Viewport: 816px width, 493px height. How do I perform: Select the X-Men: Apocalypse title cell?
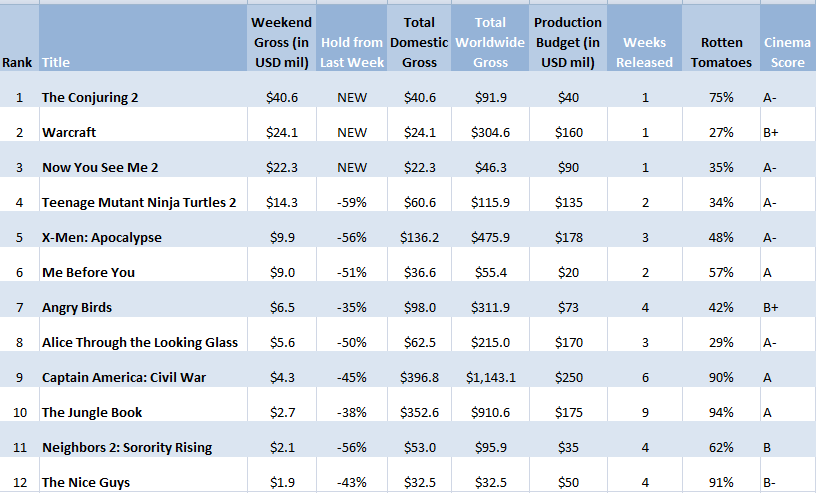[x=101, y=238]
